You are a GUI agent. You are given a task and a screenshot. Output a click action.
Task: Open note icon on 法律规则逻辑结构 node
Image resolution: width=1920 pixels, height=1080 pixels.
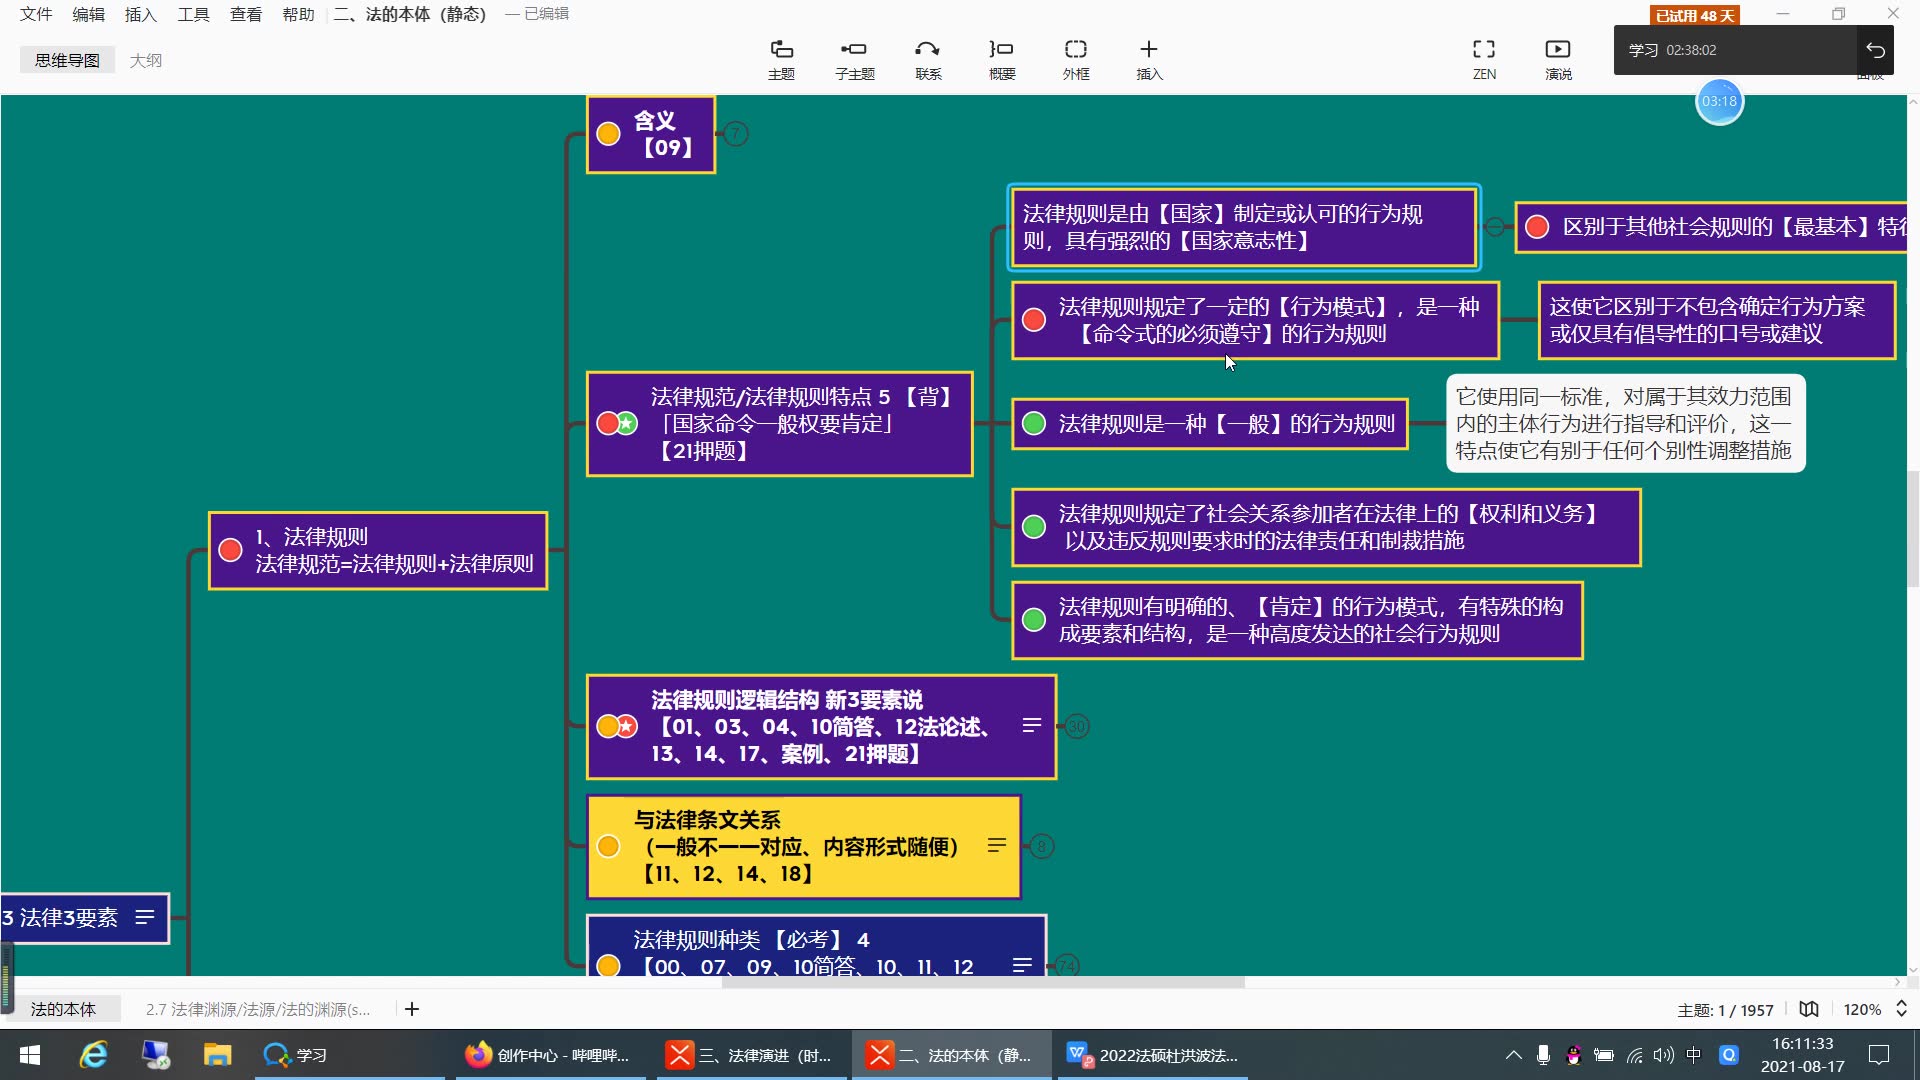[x=1032, y=725]
